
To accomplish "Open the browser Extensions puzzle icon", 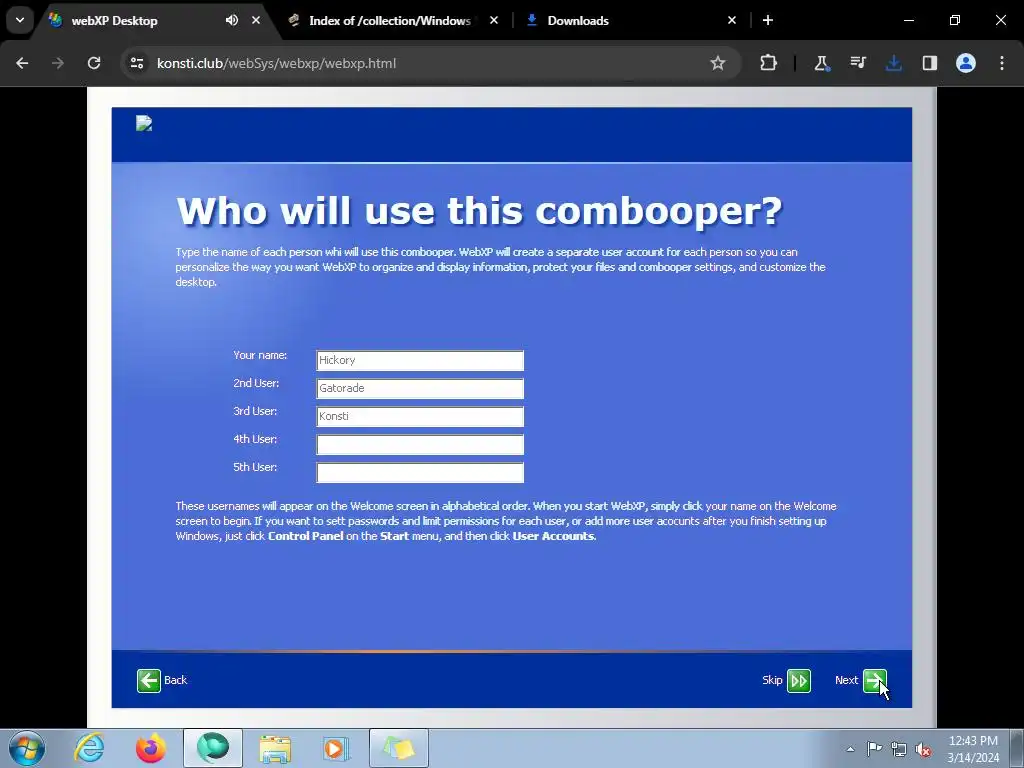I will pyautogui.click(x=768, y=63).
